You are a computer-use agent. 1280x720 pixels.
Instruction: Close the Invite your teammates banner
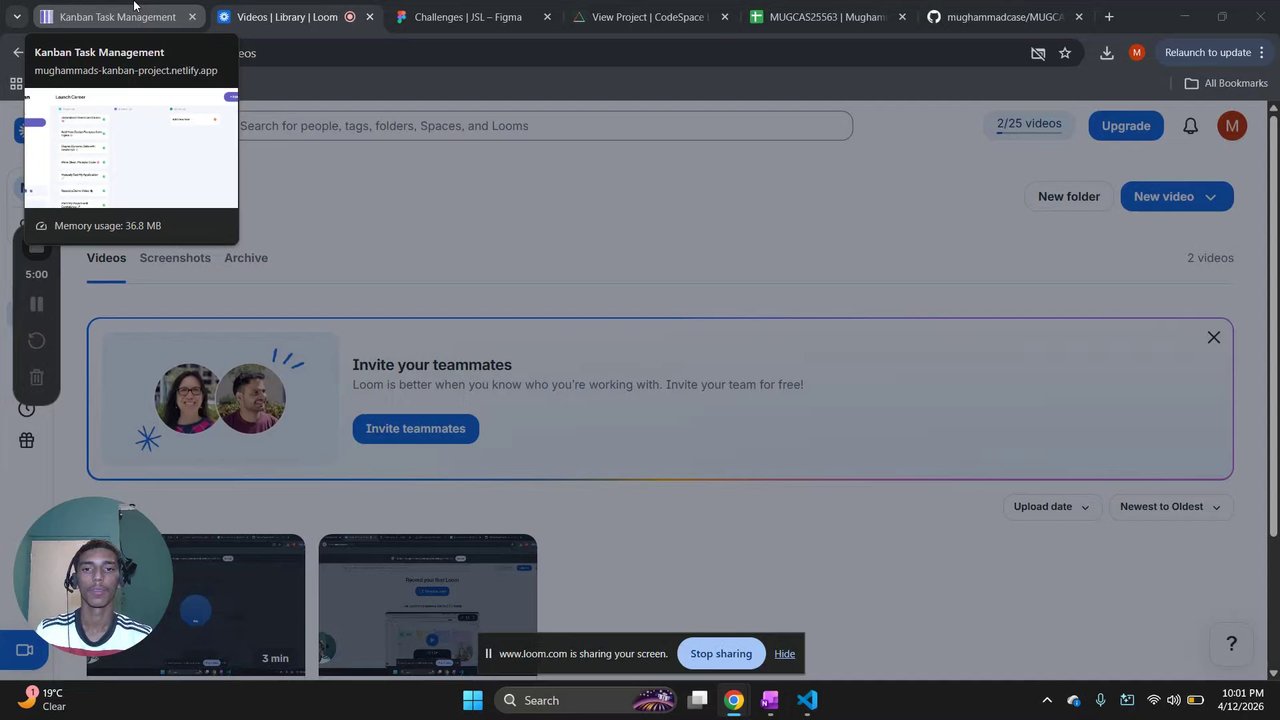(x=1213, y=338)
